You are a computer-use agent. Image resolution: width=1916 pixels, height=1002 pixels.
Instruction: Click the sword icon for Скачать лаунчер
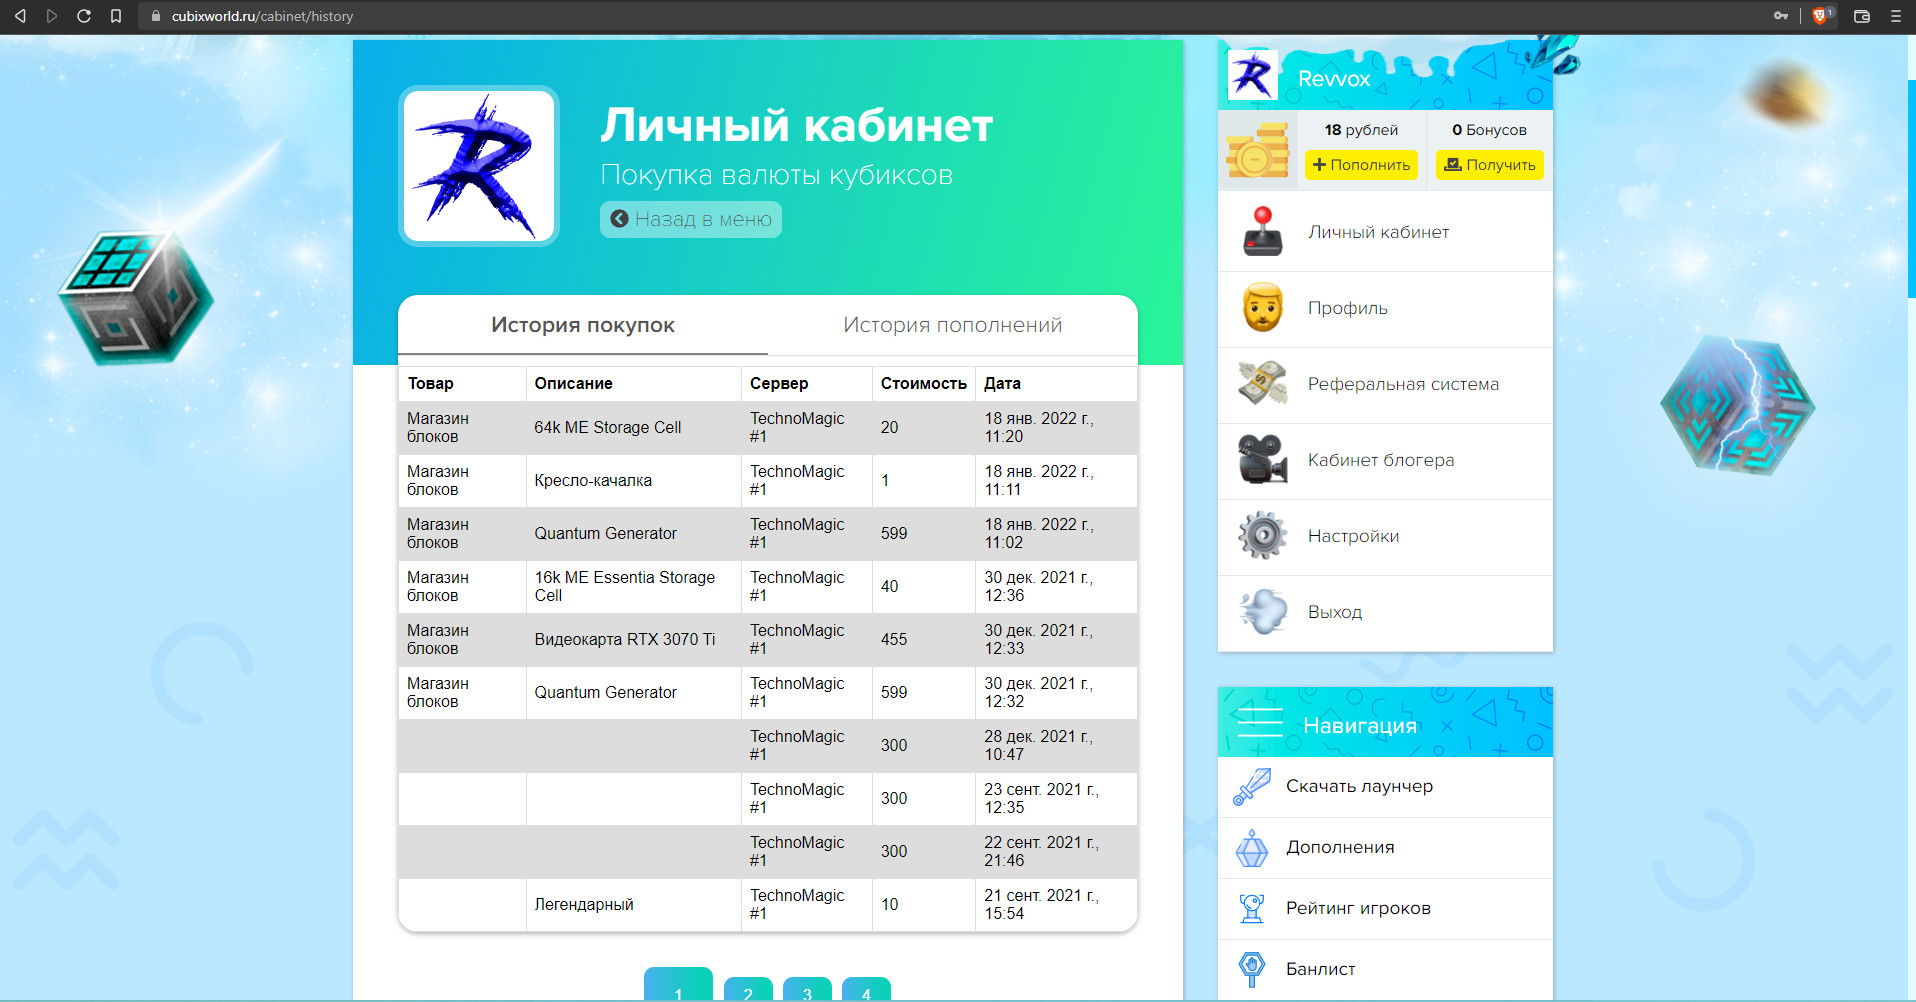click(x=1251, y=787)
